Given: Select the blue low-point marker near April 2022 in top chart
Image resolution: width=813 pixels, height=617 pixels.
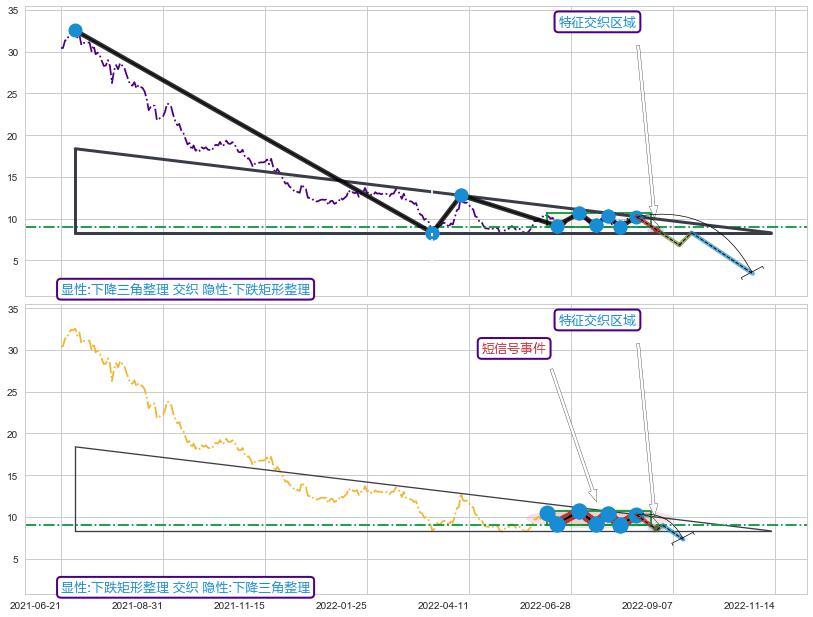Looking at the screenshot, I should pos(432,233).
